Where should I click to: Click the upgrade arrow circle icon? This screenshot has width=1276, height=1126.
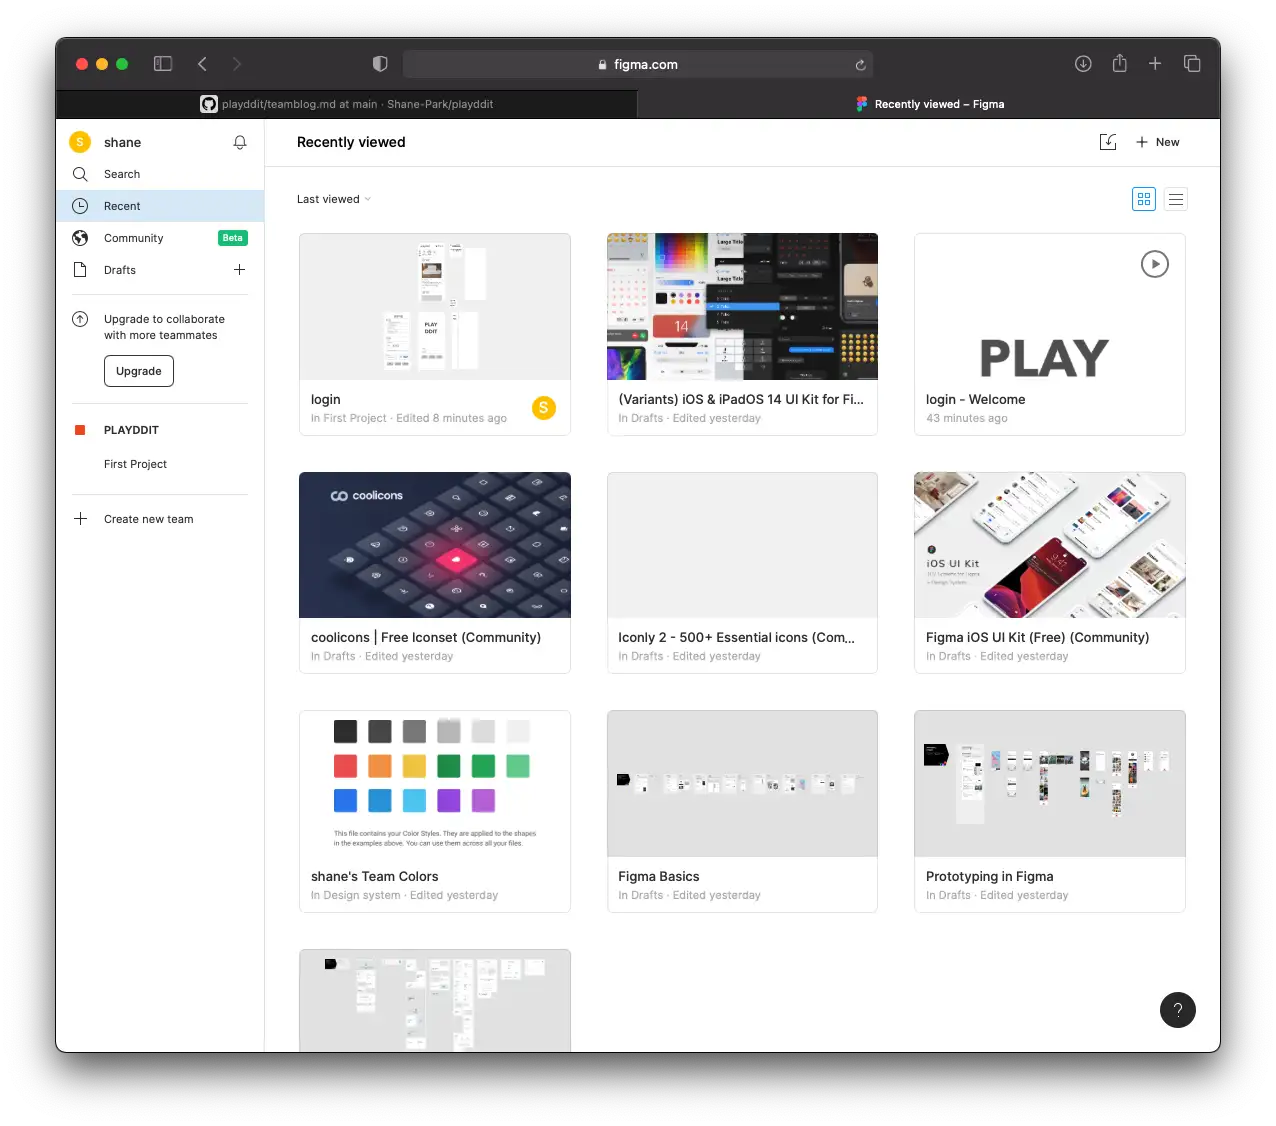[x=80, y=319]
